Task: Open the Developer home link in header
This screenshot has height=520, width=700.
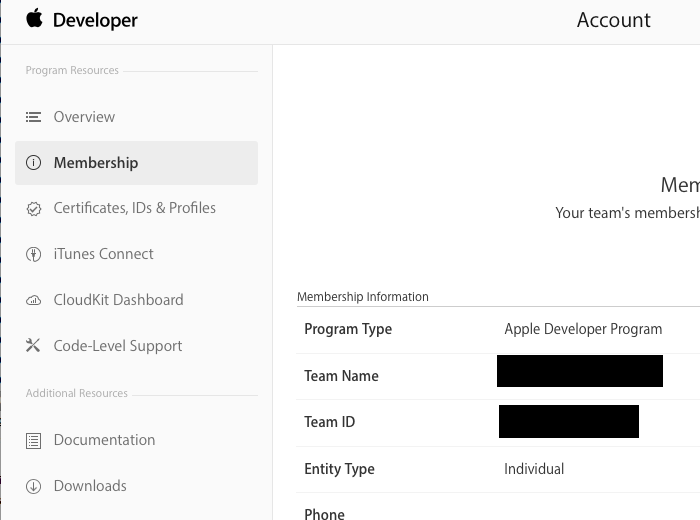Action: click(x=95, y=20)
